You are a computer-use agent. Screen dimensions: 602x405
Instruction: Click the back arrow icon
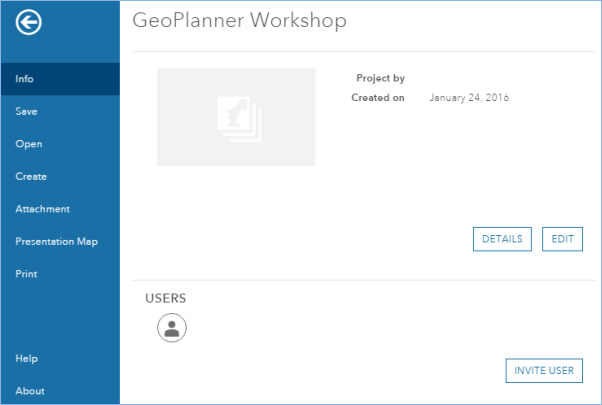point(29,22)
